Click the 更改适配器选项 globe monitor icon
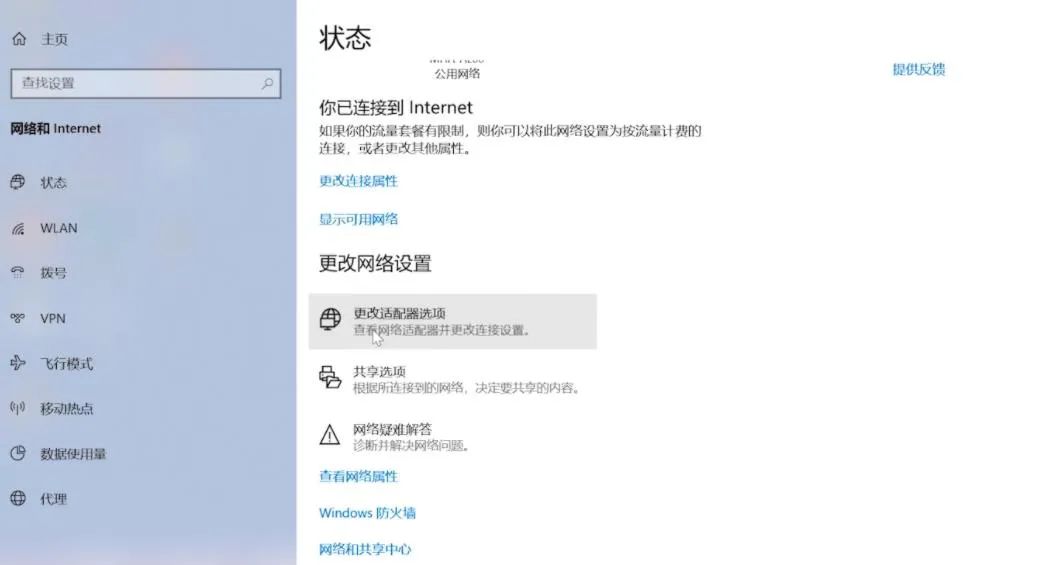This screenshot has height=565, width=1042. point(330,319)
